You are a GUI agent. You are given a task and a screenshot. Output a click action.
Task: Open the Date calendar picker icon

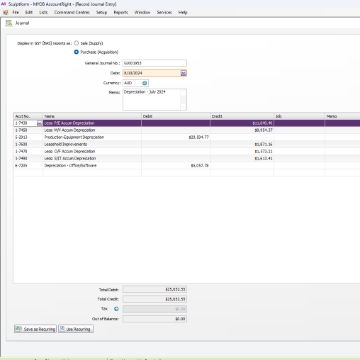pyautogui.click(x=184, y=73)
